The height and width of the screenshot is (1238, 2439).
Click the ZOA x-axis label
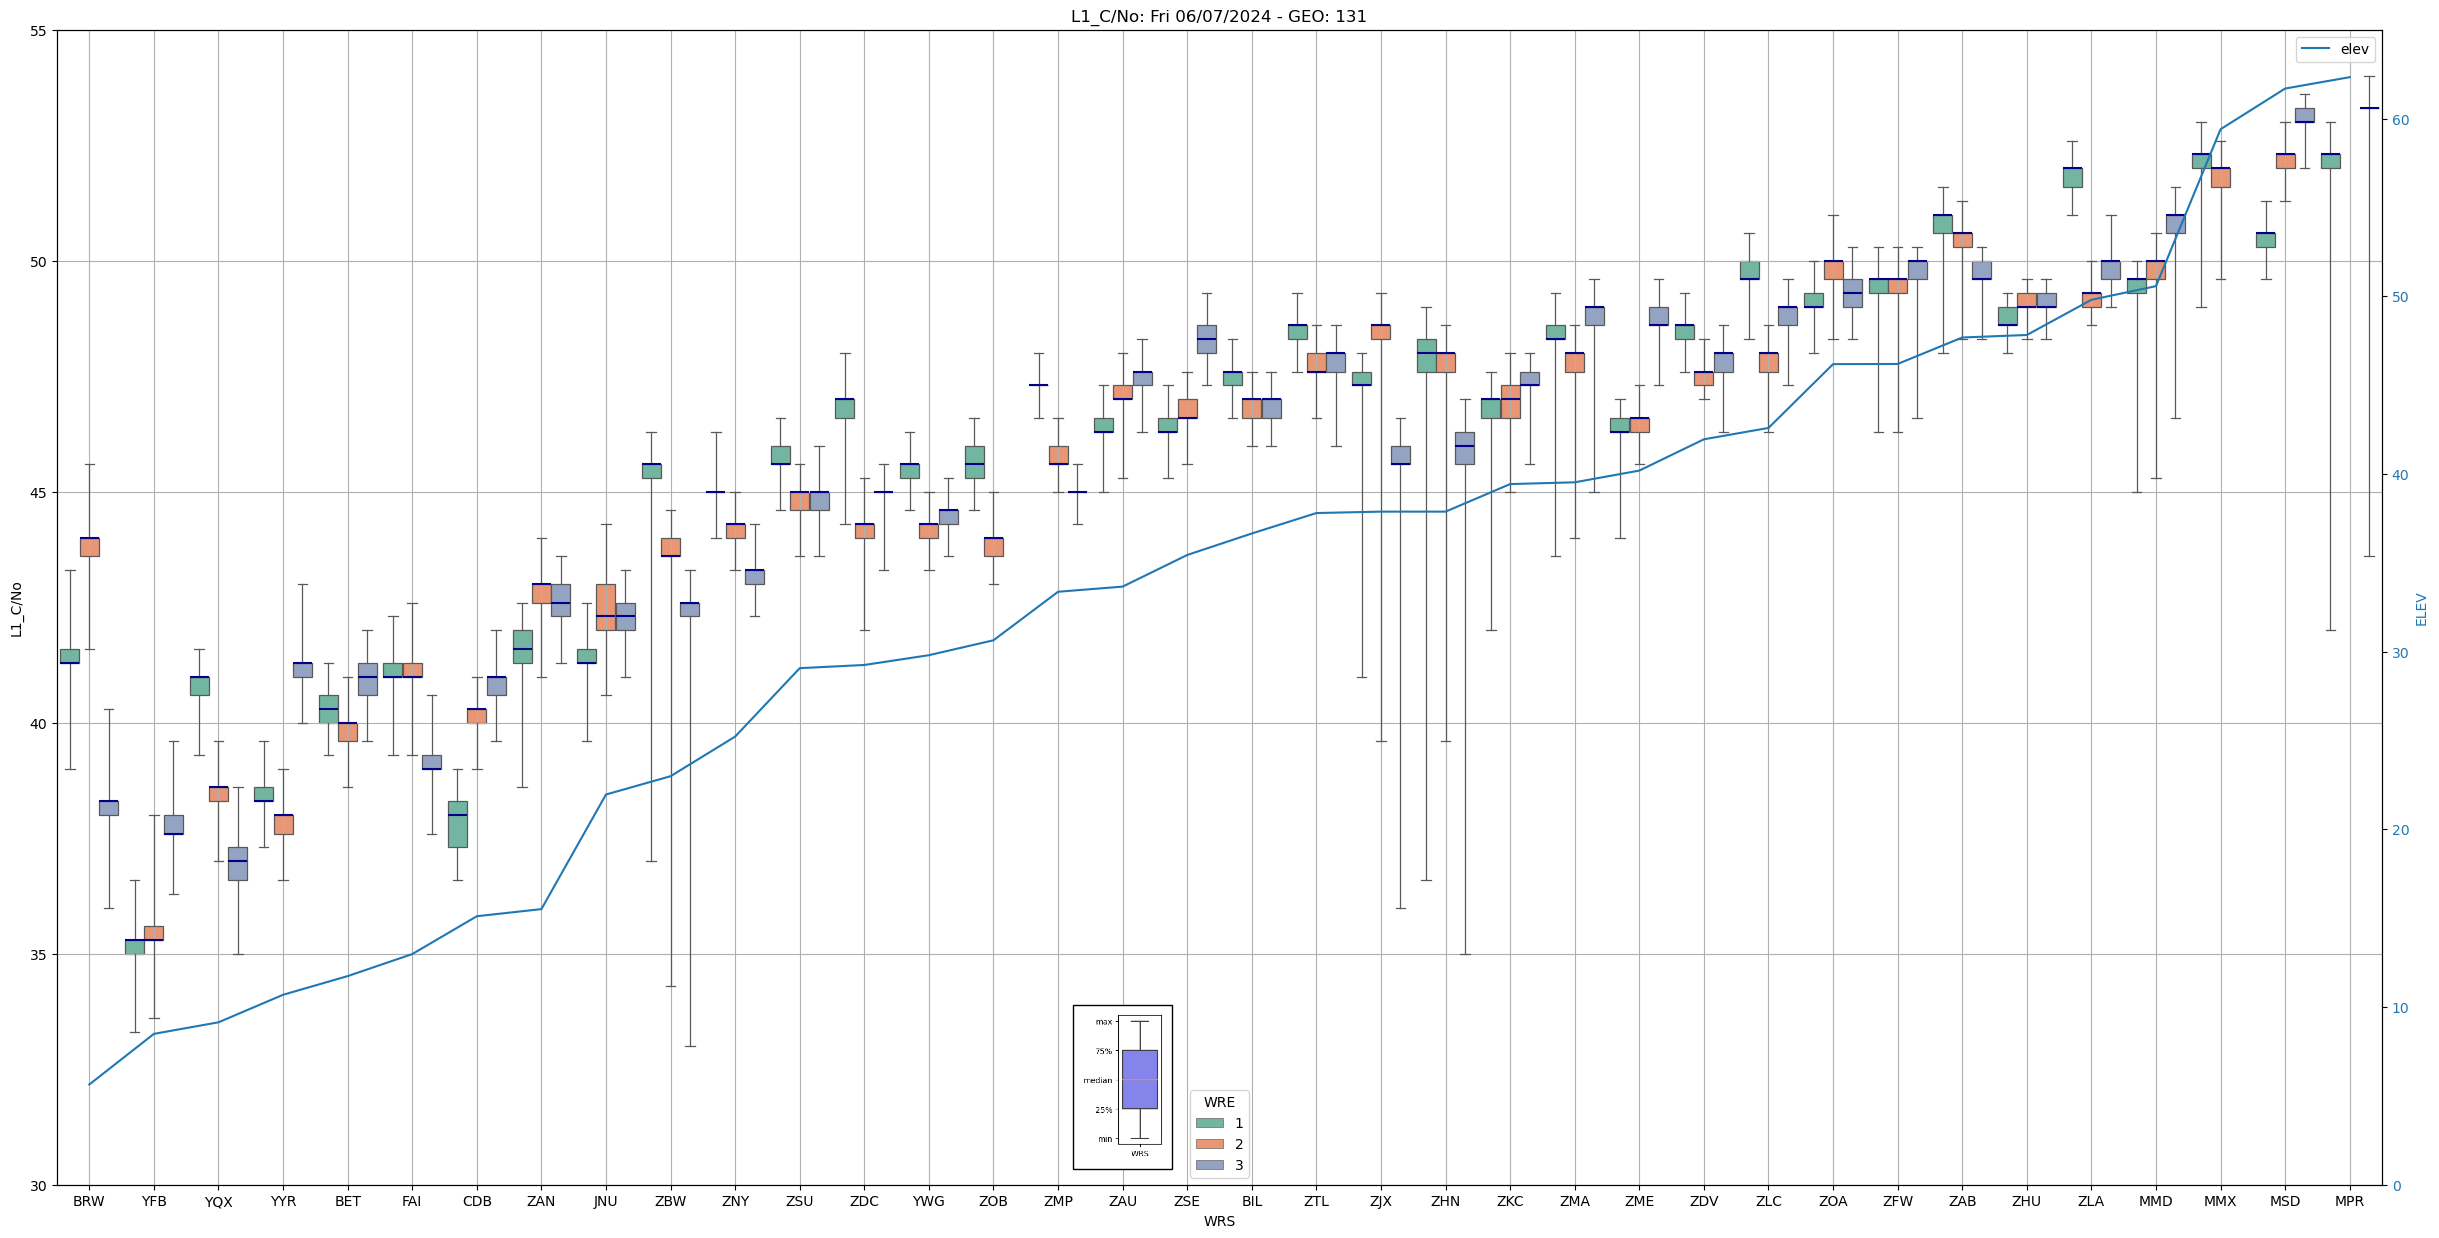coord(1833,1201)
